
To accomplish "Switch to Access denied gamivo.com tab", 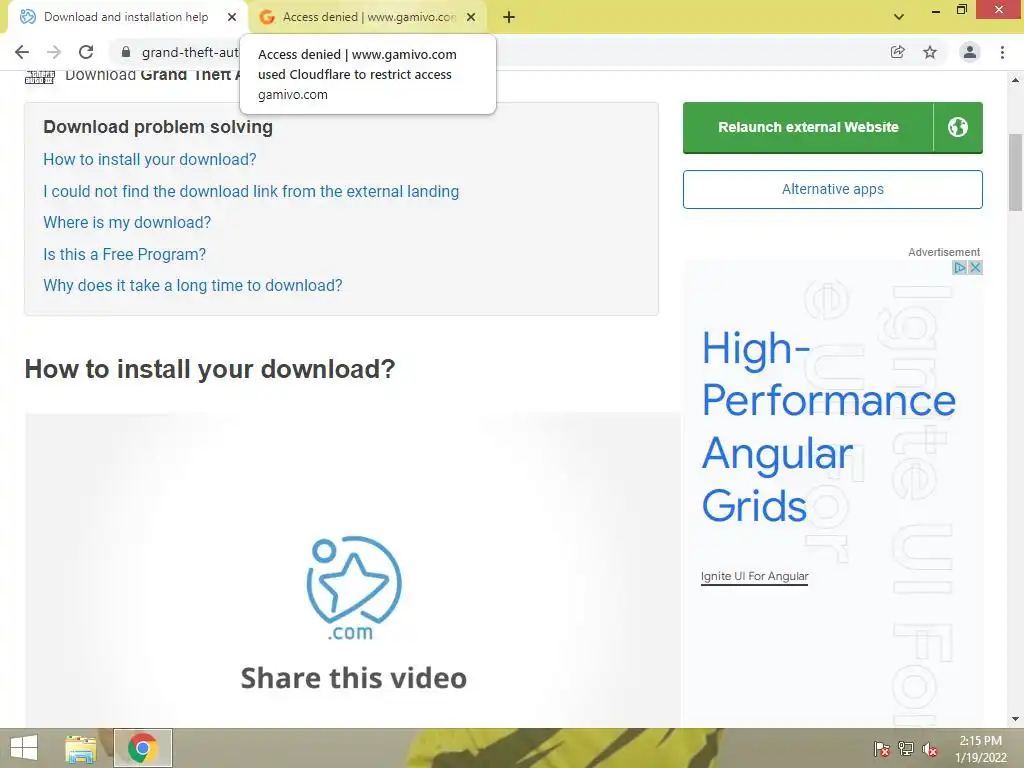I will pos(369,17).
